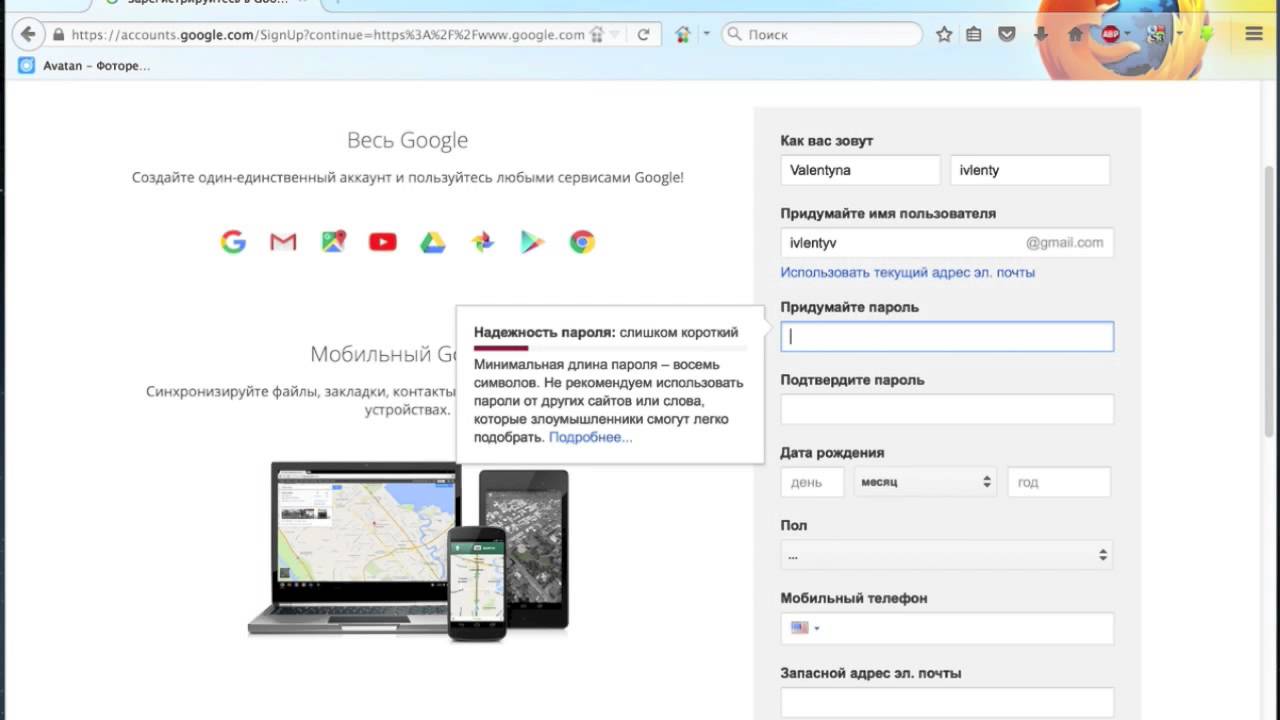Screen dimensions: 1280x720
Task: Click the Подтвердите пароль field
Action: point(947,409)
